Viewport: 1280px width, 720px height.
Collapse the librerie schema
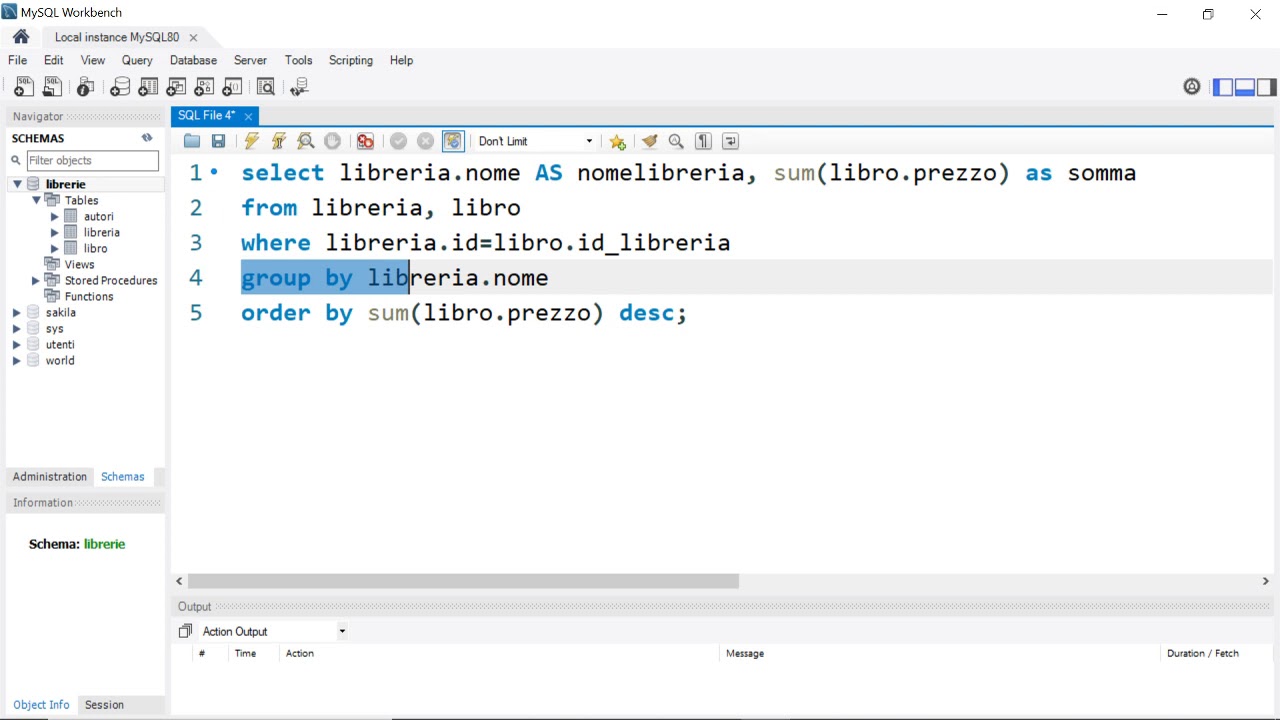tap(17, 184)
